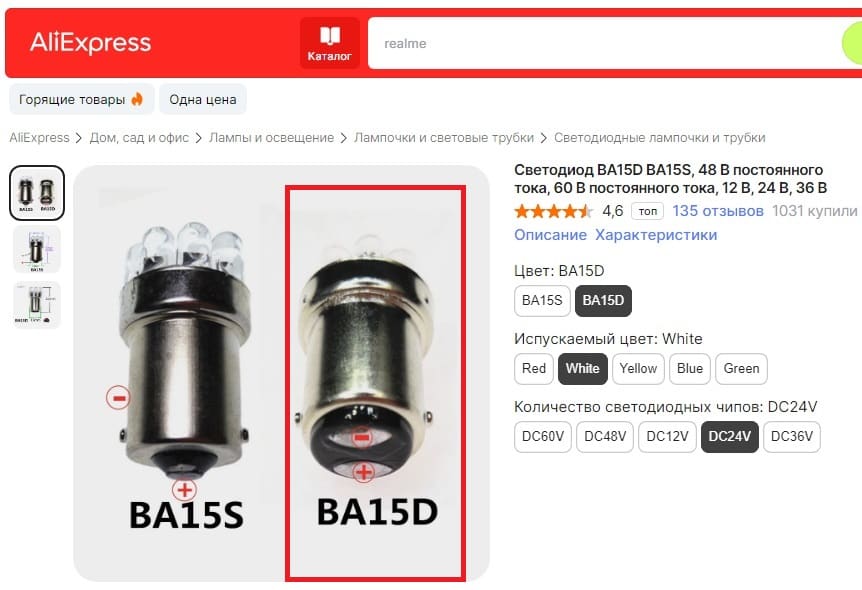Click the AliExpress logo

click(91, 42)
